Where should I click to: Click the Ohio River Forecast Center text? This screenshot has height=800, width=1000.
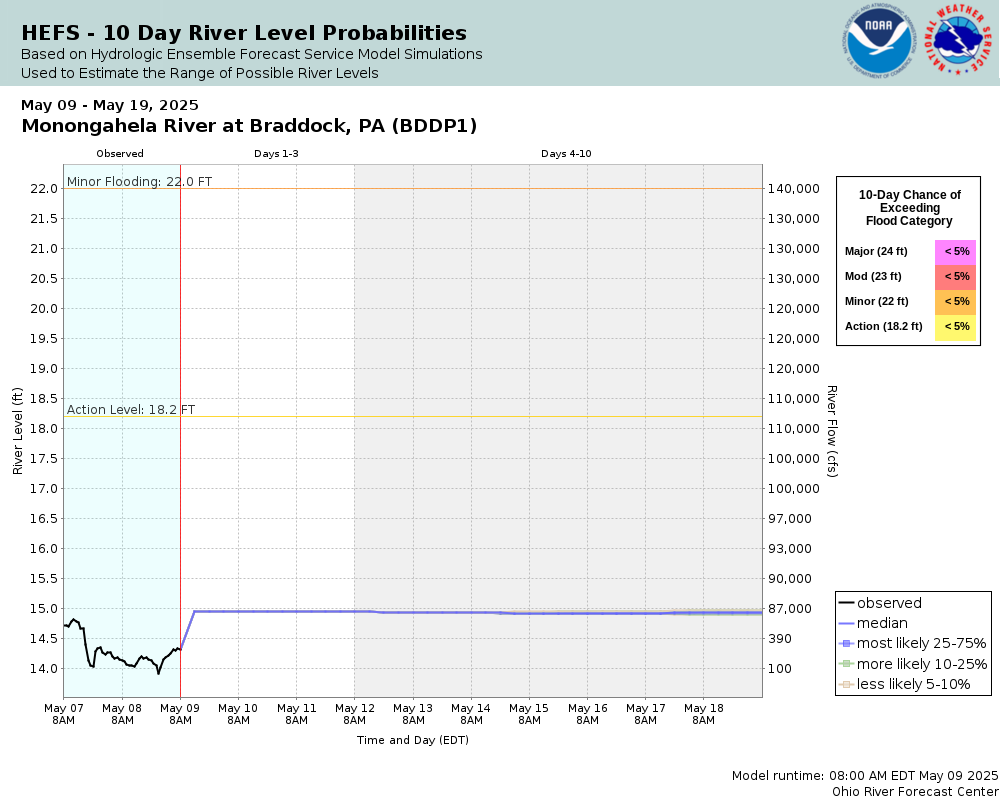point(915,792)
